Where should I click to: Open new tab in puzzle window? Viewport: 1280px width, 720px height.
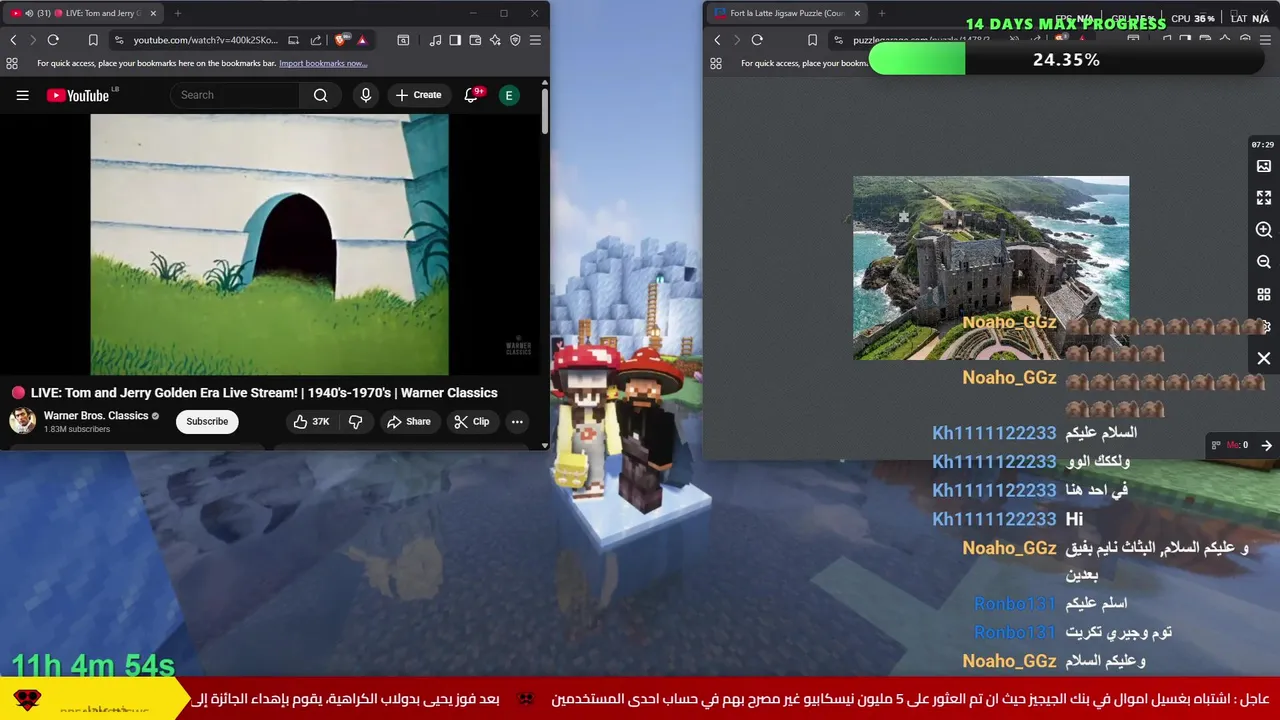point(881,13)
